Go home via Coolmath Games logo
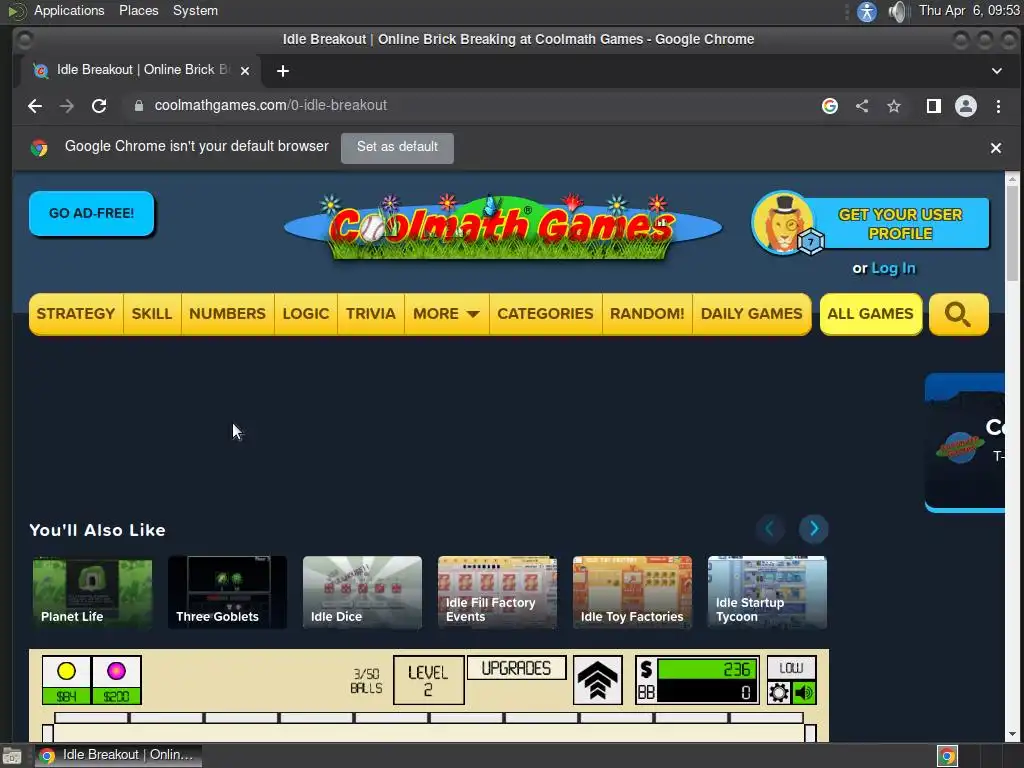 pos(503,227)
